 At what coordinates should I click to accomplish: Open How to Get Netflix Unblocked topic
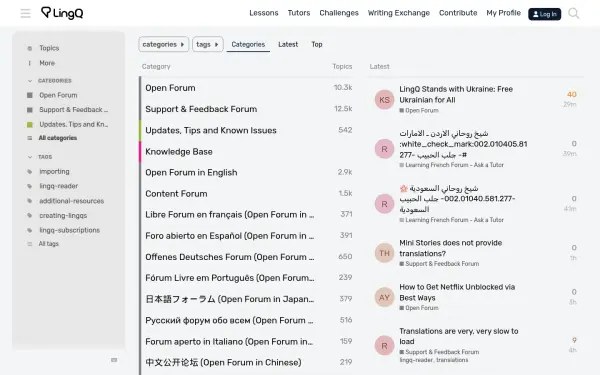tap(457, 292)
